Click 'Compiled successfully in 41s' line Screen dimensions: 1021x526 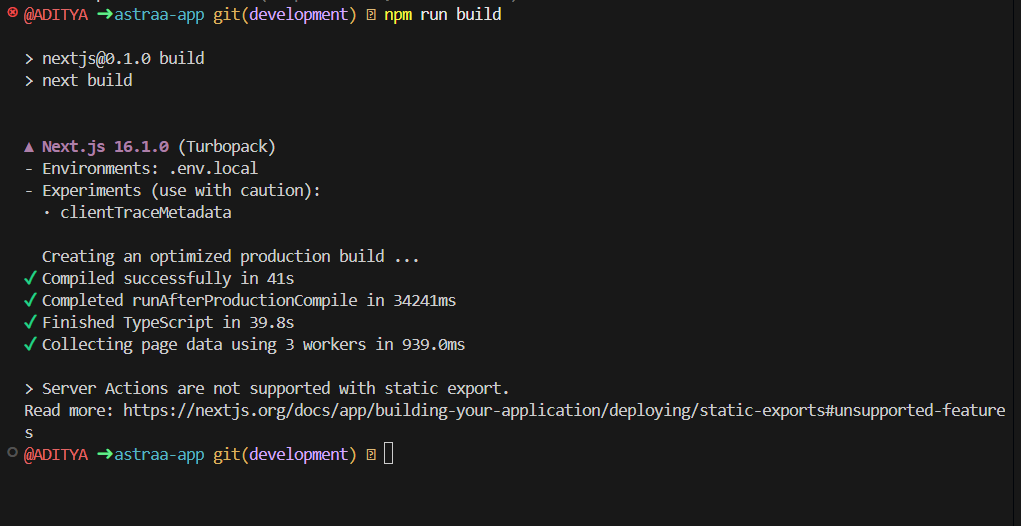pos(168,279)
